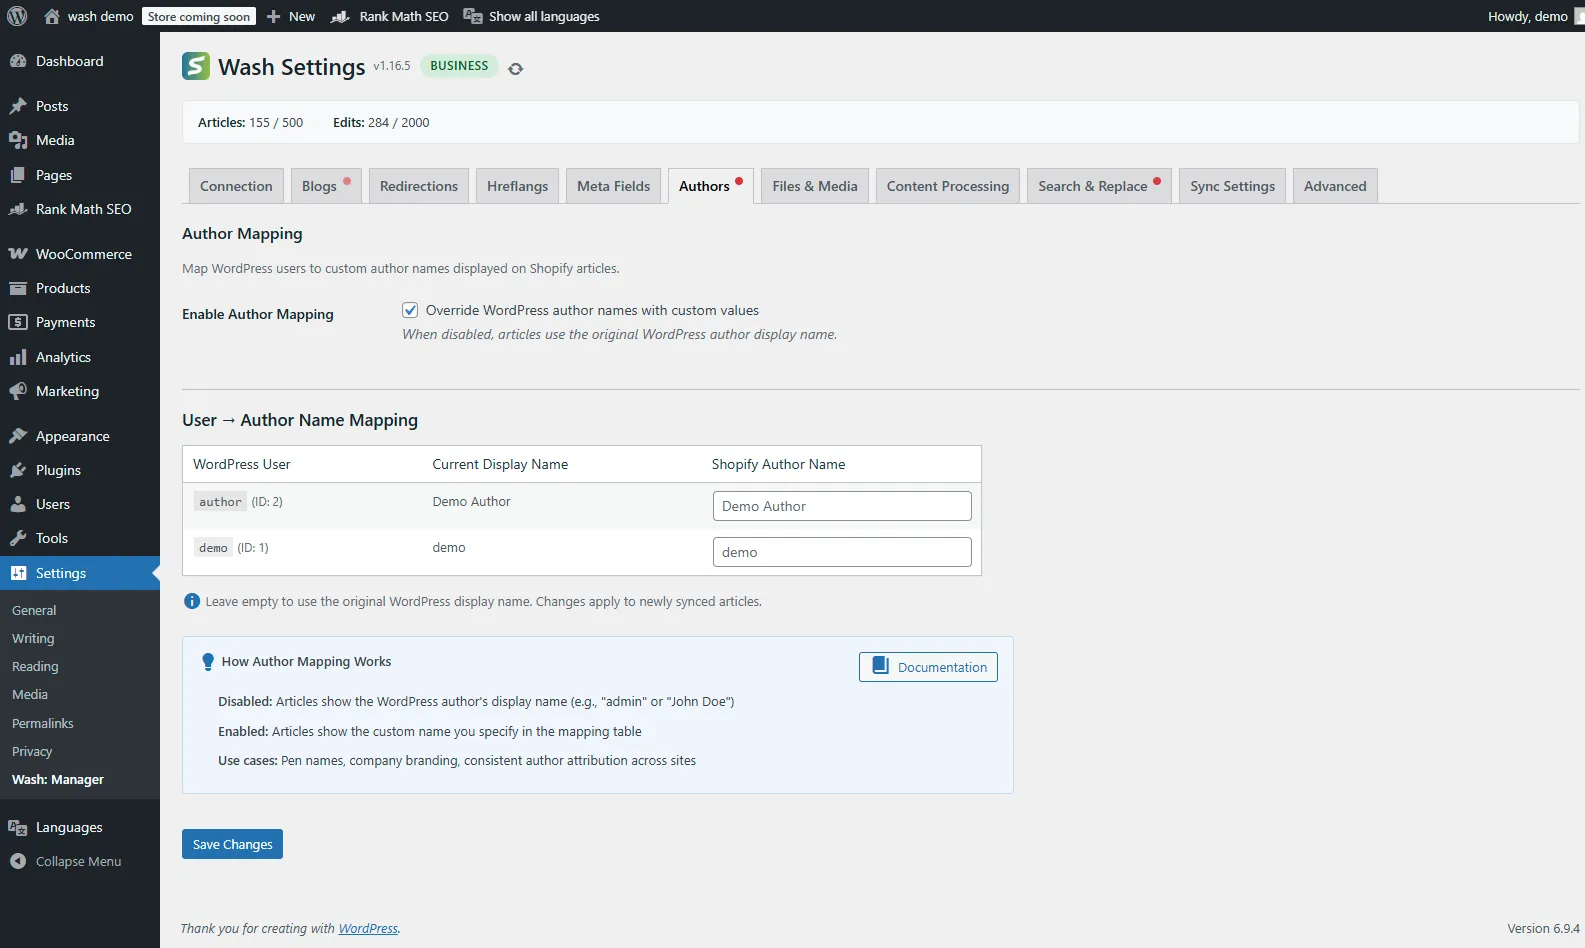Image resolution: width=1585 pixels, height=948 pixels.
Task: Switch to the Sync Settings tab
Action: tap(1232, 186)
